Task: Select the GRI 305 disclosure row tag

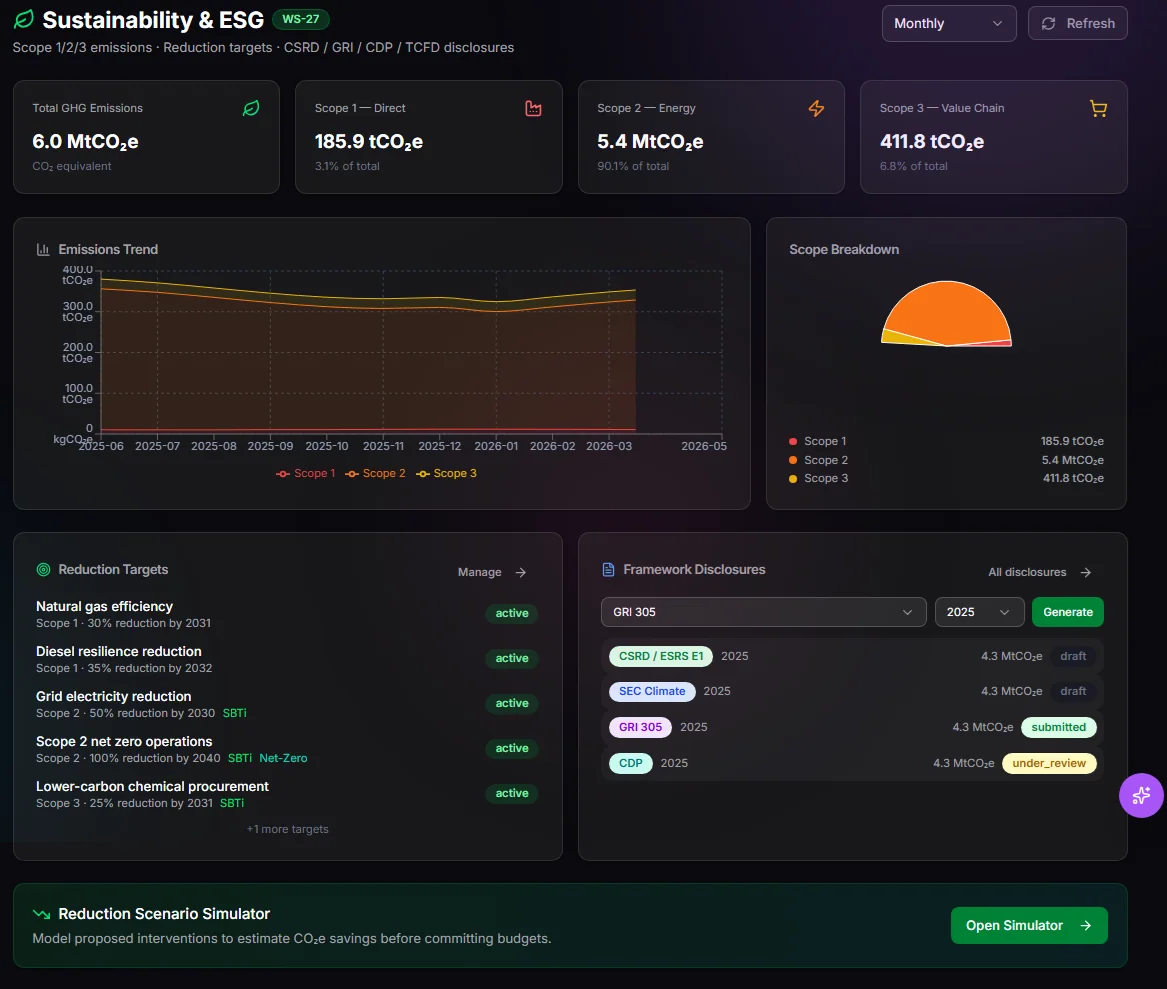Action: [x=640, y=727]
